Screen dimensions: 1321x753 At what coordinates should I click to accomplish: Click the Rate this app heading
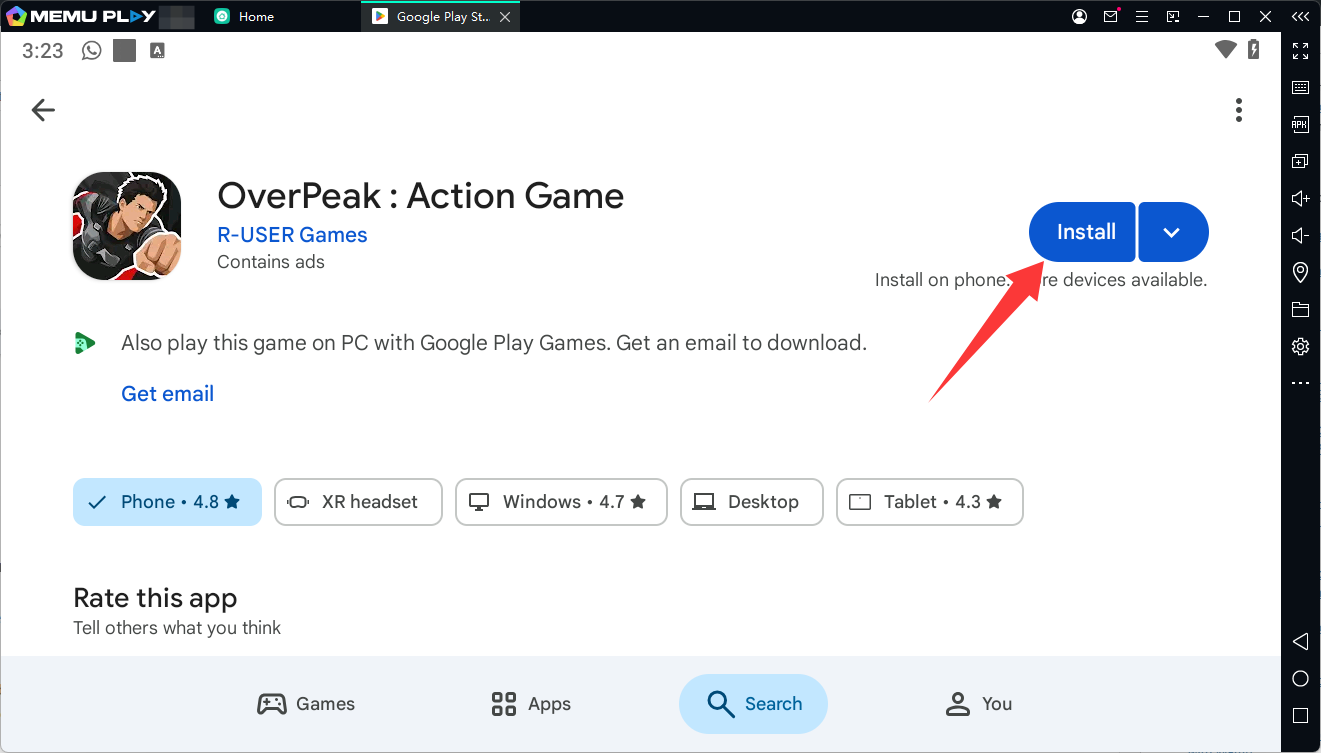(x=155, y=598)
